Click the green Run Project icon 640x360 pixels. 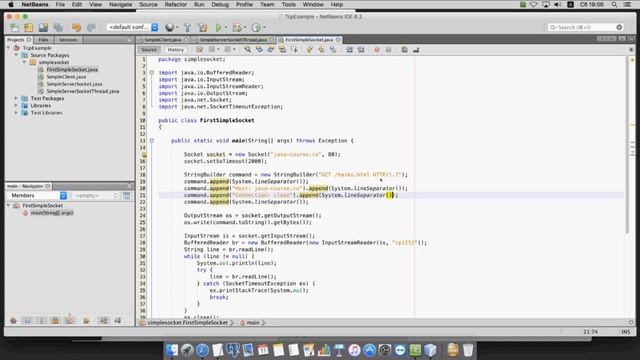tap(218, 27)
